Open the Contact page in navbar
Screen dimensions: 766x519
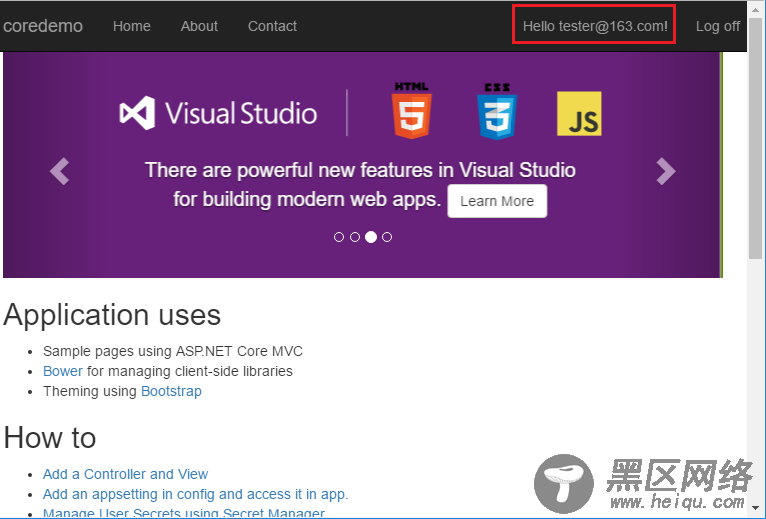pyautogui.click(x=272, y=26)
